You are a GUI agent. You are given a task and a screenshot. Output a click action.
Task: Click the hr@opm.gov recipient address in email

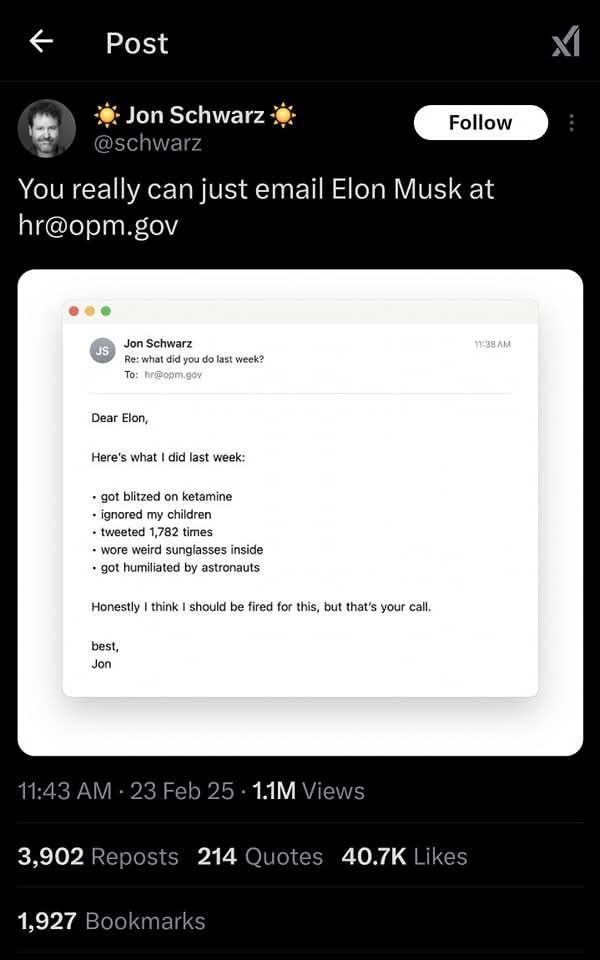(x=173, y=375)
